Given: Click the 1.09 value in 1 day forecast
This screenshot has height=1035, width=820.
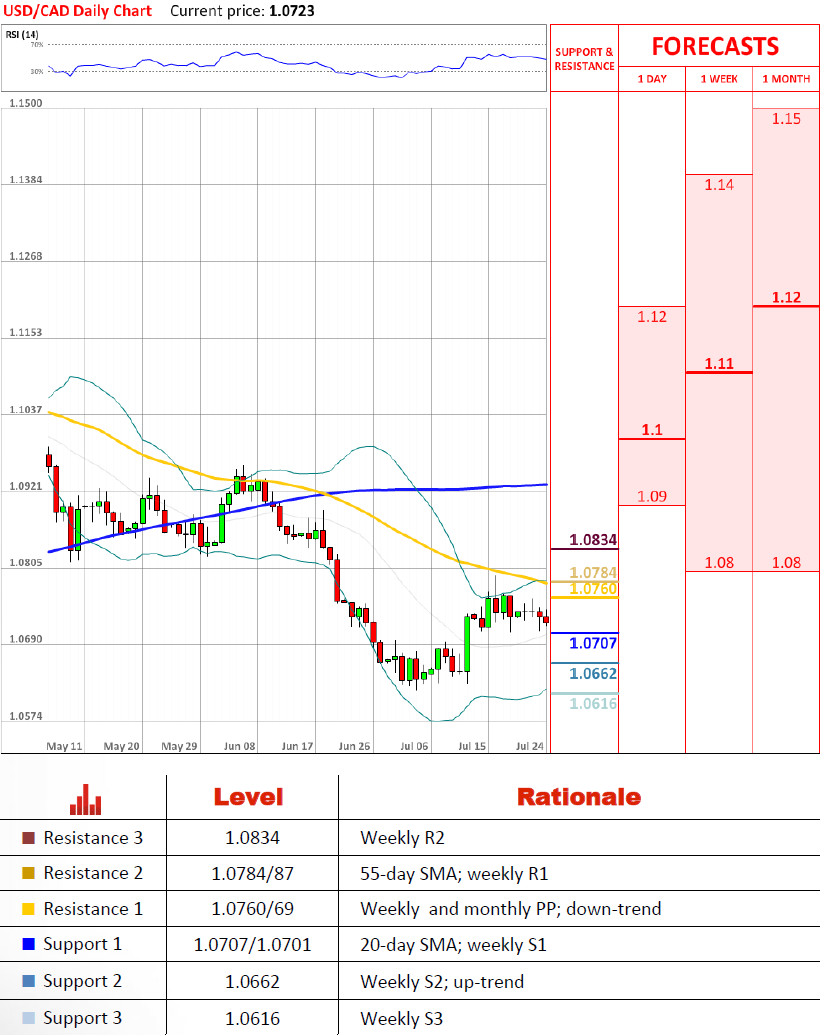Looking at the screenshot, I should point(652,496).
